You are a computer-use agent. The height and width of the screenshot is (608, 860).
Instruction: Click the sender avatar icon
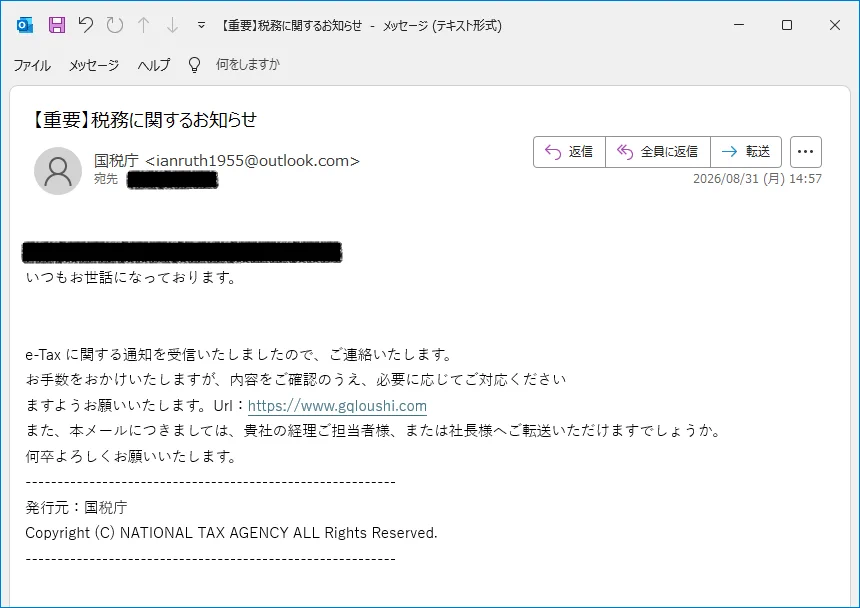coord(58,171)
